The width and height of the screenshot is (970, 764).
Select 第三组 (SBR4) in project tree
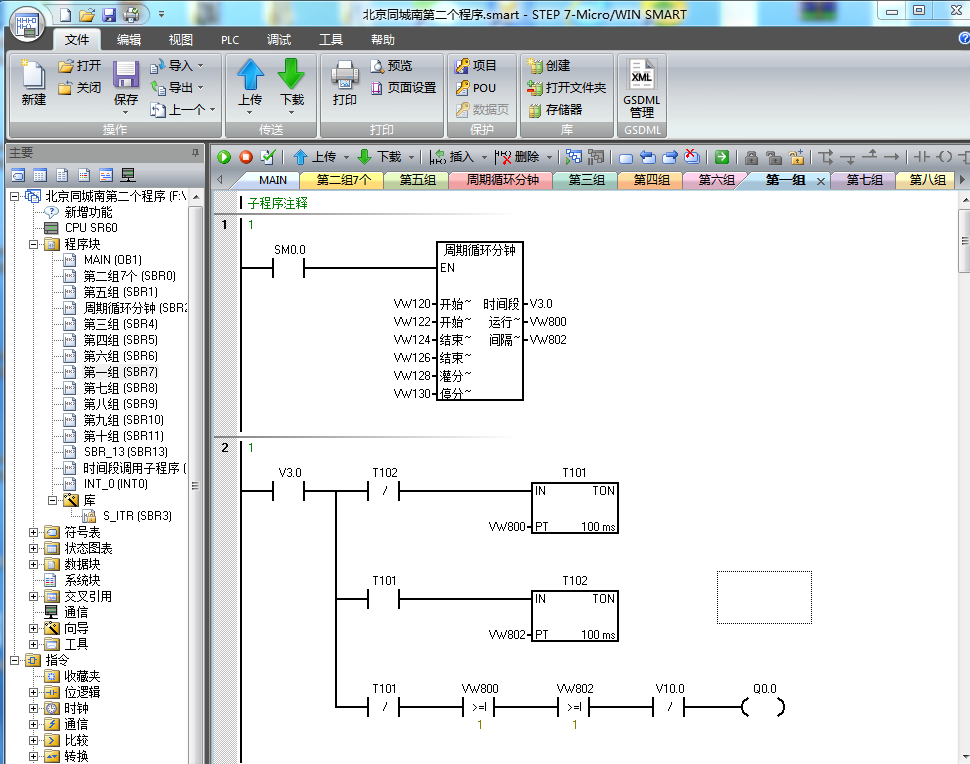(120, 324)
